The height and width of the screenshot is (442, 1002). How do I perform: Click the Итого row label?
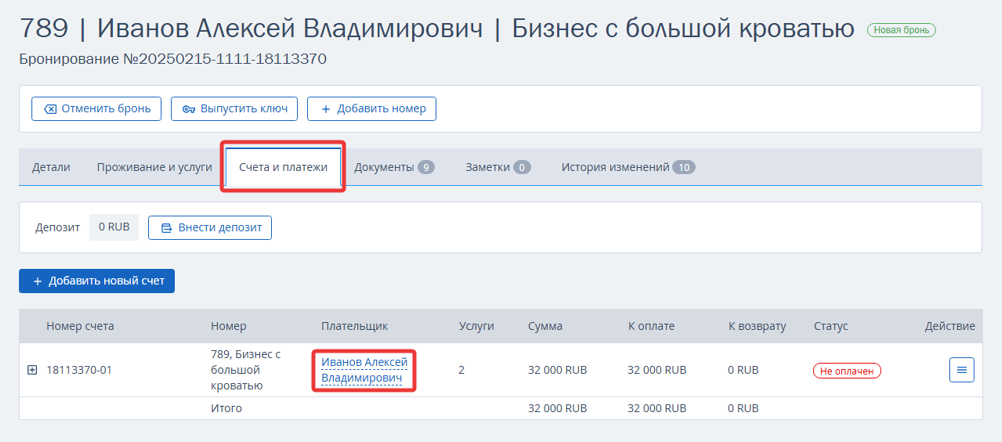(x=226, y=408)
